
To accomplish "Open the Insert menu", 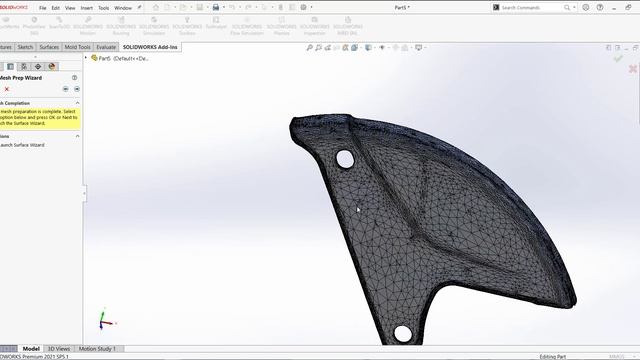I will [x=87, y=8].
